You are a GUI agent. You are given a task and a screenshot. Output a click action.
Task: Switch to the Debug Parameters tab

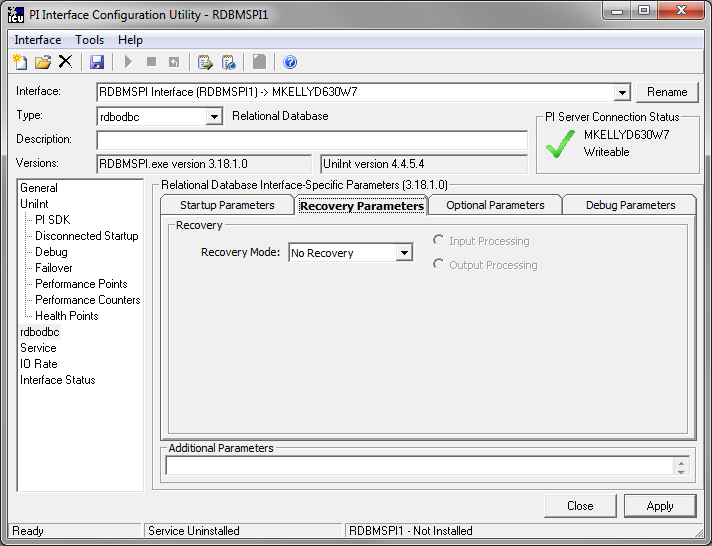[x=630, y=205]
